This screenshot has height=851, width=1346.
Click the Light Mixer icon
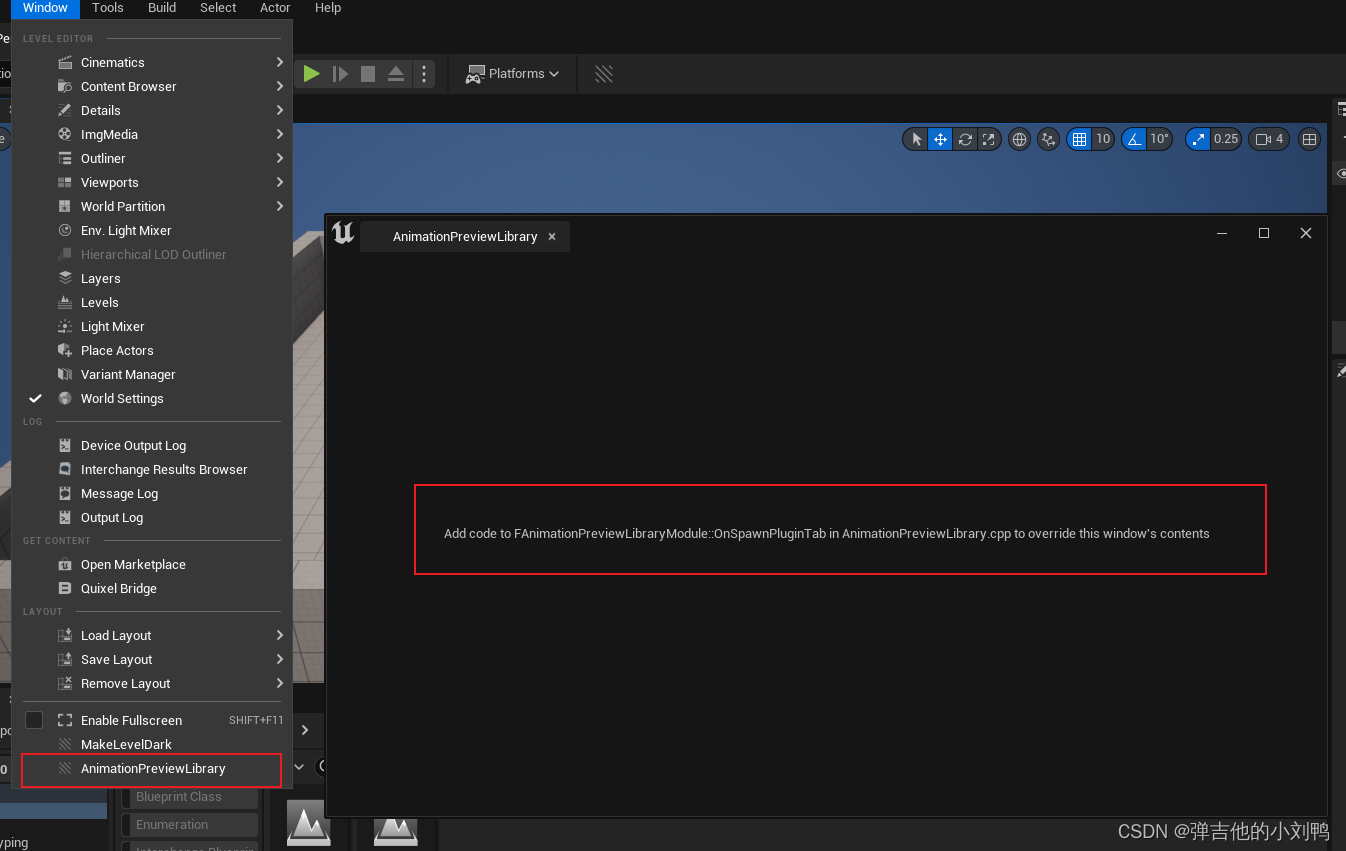point(65,326)
